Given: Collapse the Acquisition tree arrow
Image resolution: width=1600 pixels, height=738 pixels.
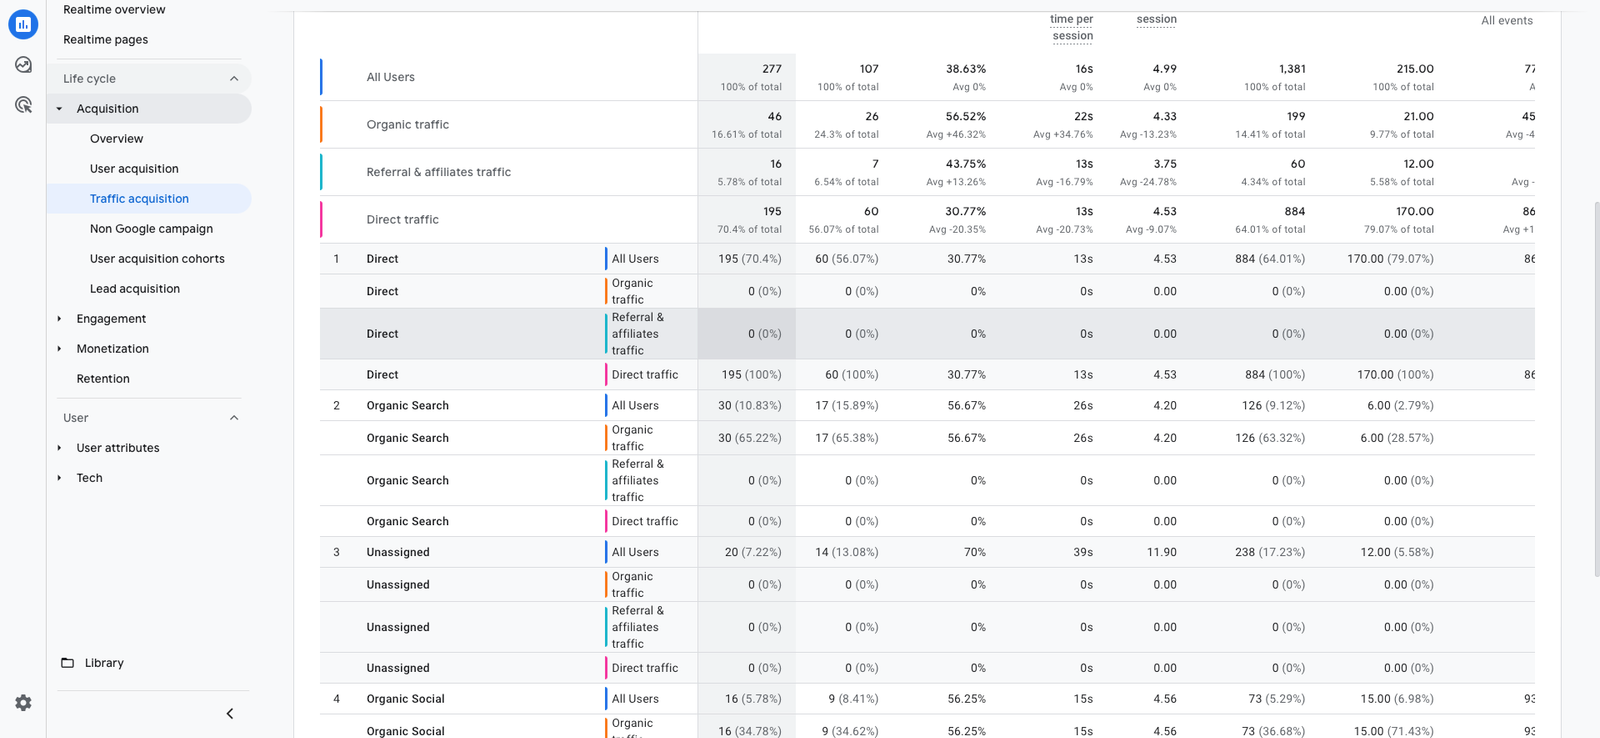Looking at the screenshot, I should (59, 109).
